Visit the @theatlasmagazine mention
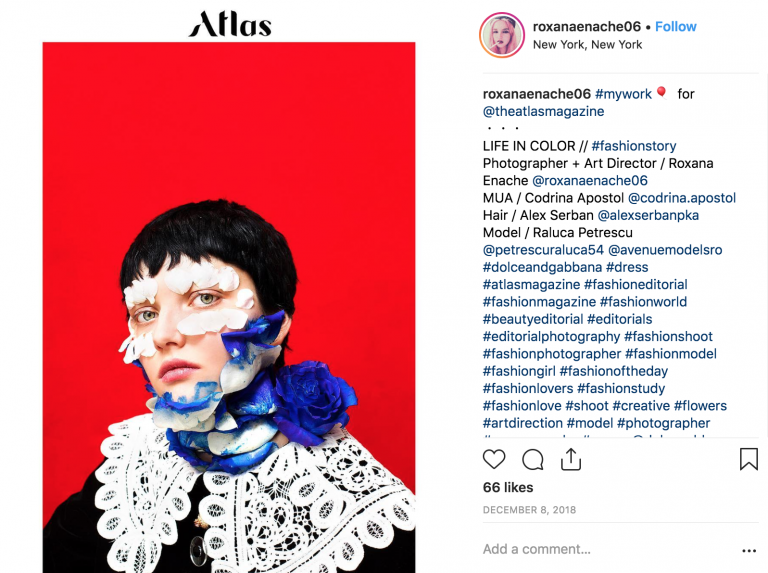768x573 pixels. pos(544,111)
